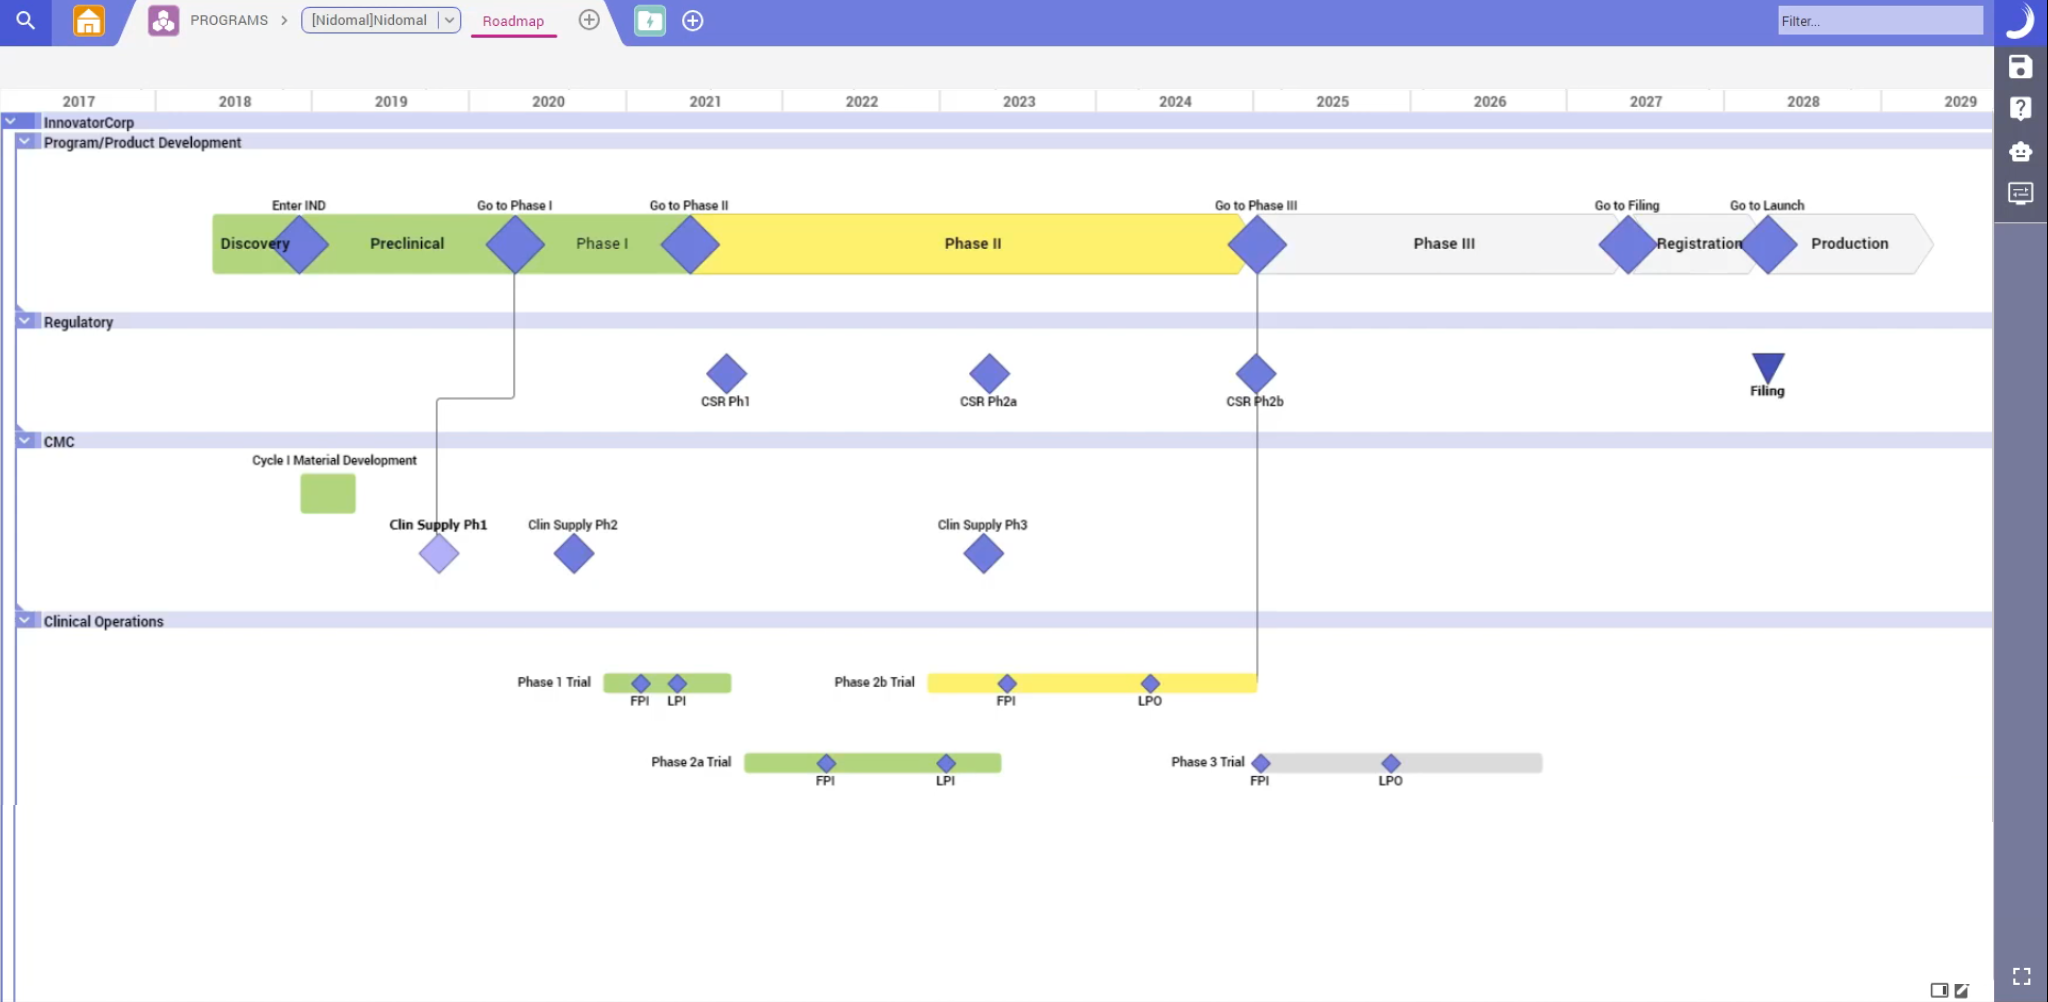2048x1002 pixels.
Task: Click the fullscreen icon in bottom right
Action: (x=2021, y=976)
